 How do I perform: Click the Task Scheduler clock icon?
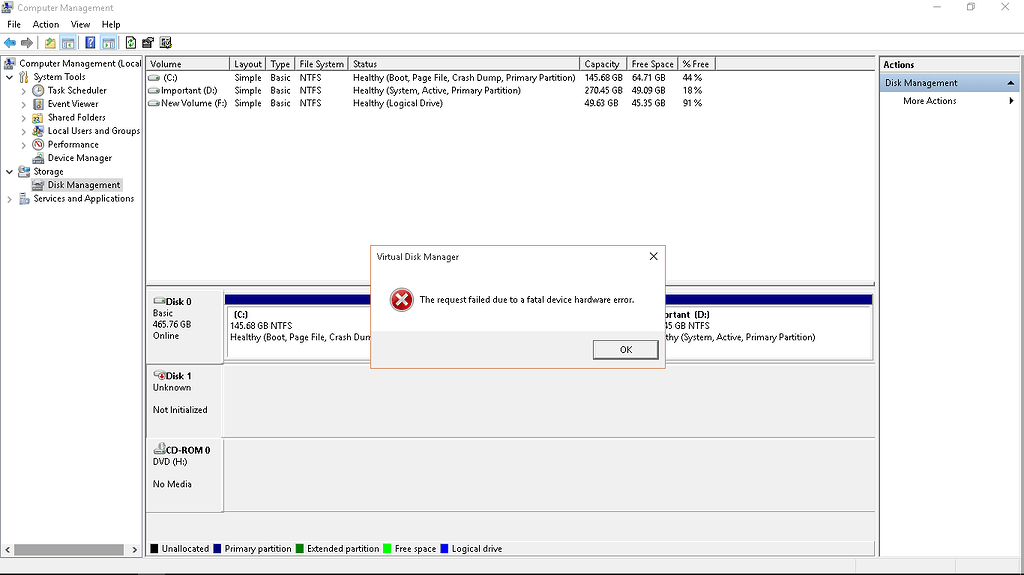click(x=38, y=90)
